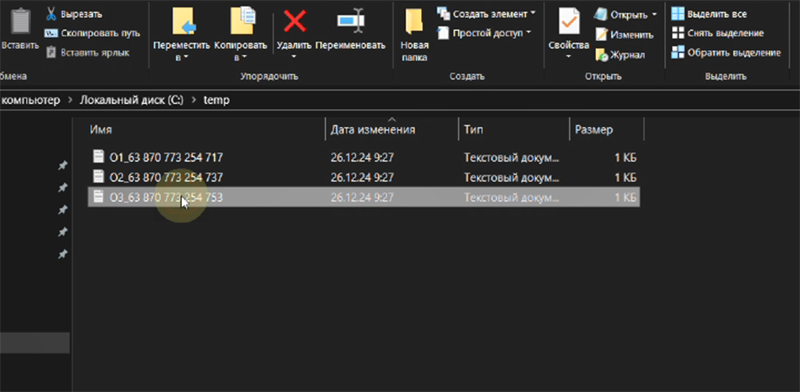Click the Открыть button

point(625,15)
